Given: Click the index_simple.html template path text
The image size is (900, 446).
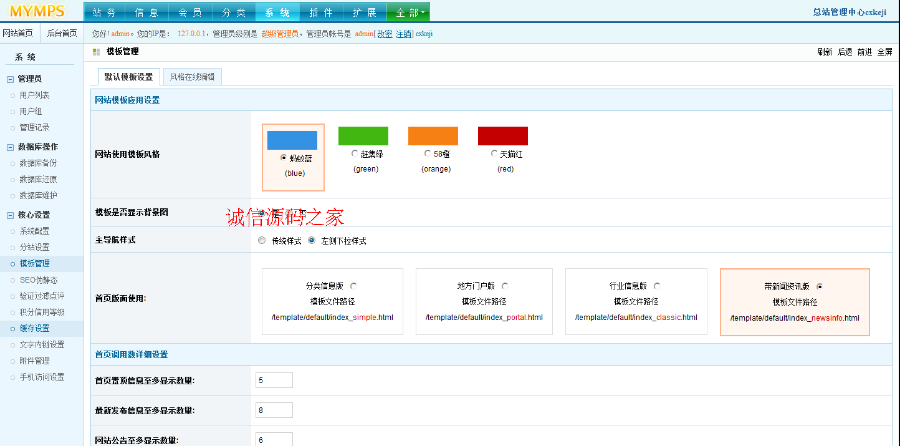Looking at the screenshot, I should pos(332,317).
